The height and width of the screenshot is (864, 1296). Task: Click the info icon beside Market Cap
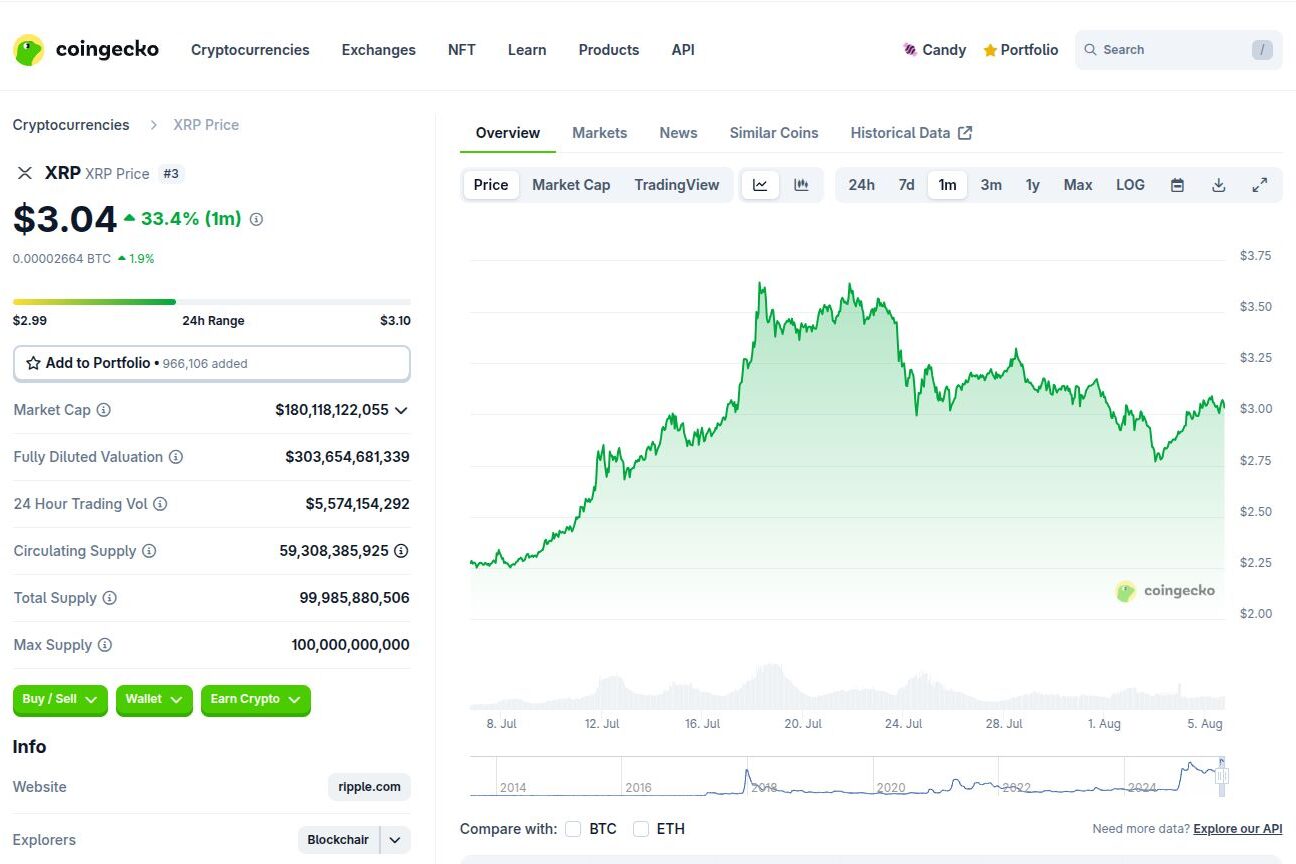coord(106,410)
